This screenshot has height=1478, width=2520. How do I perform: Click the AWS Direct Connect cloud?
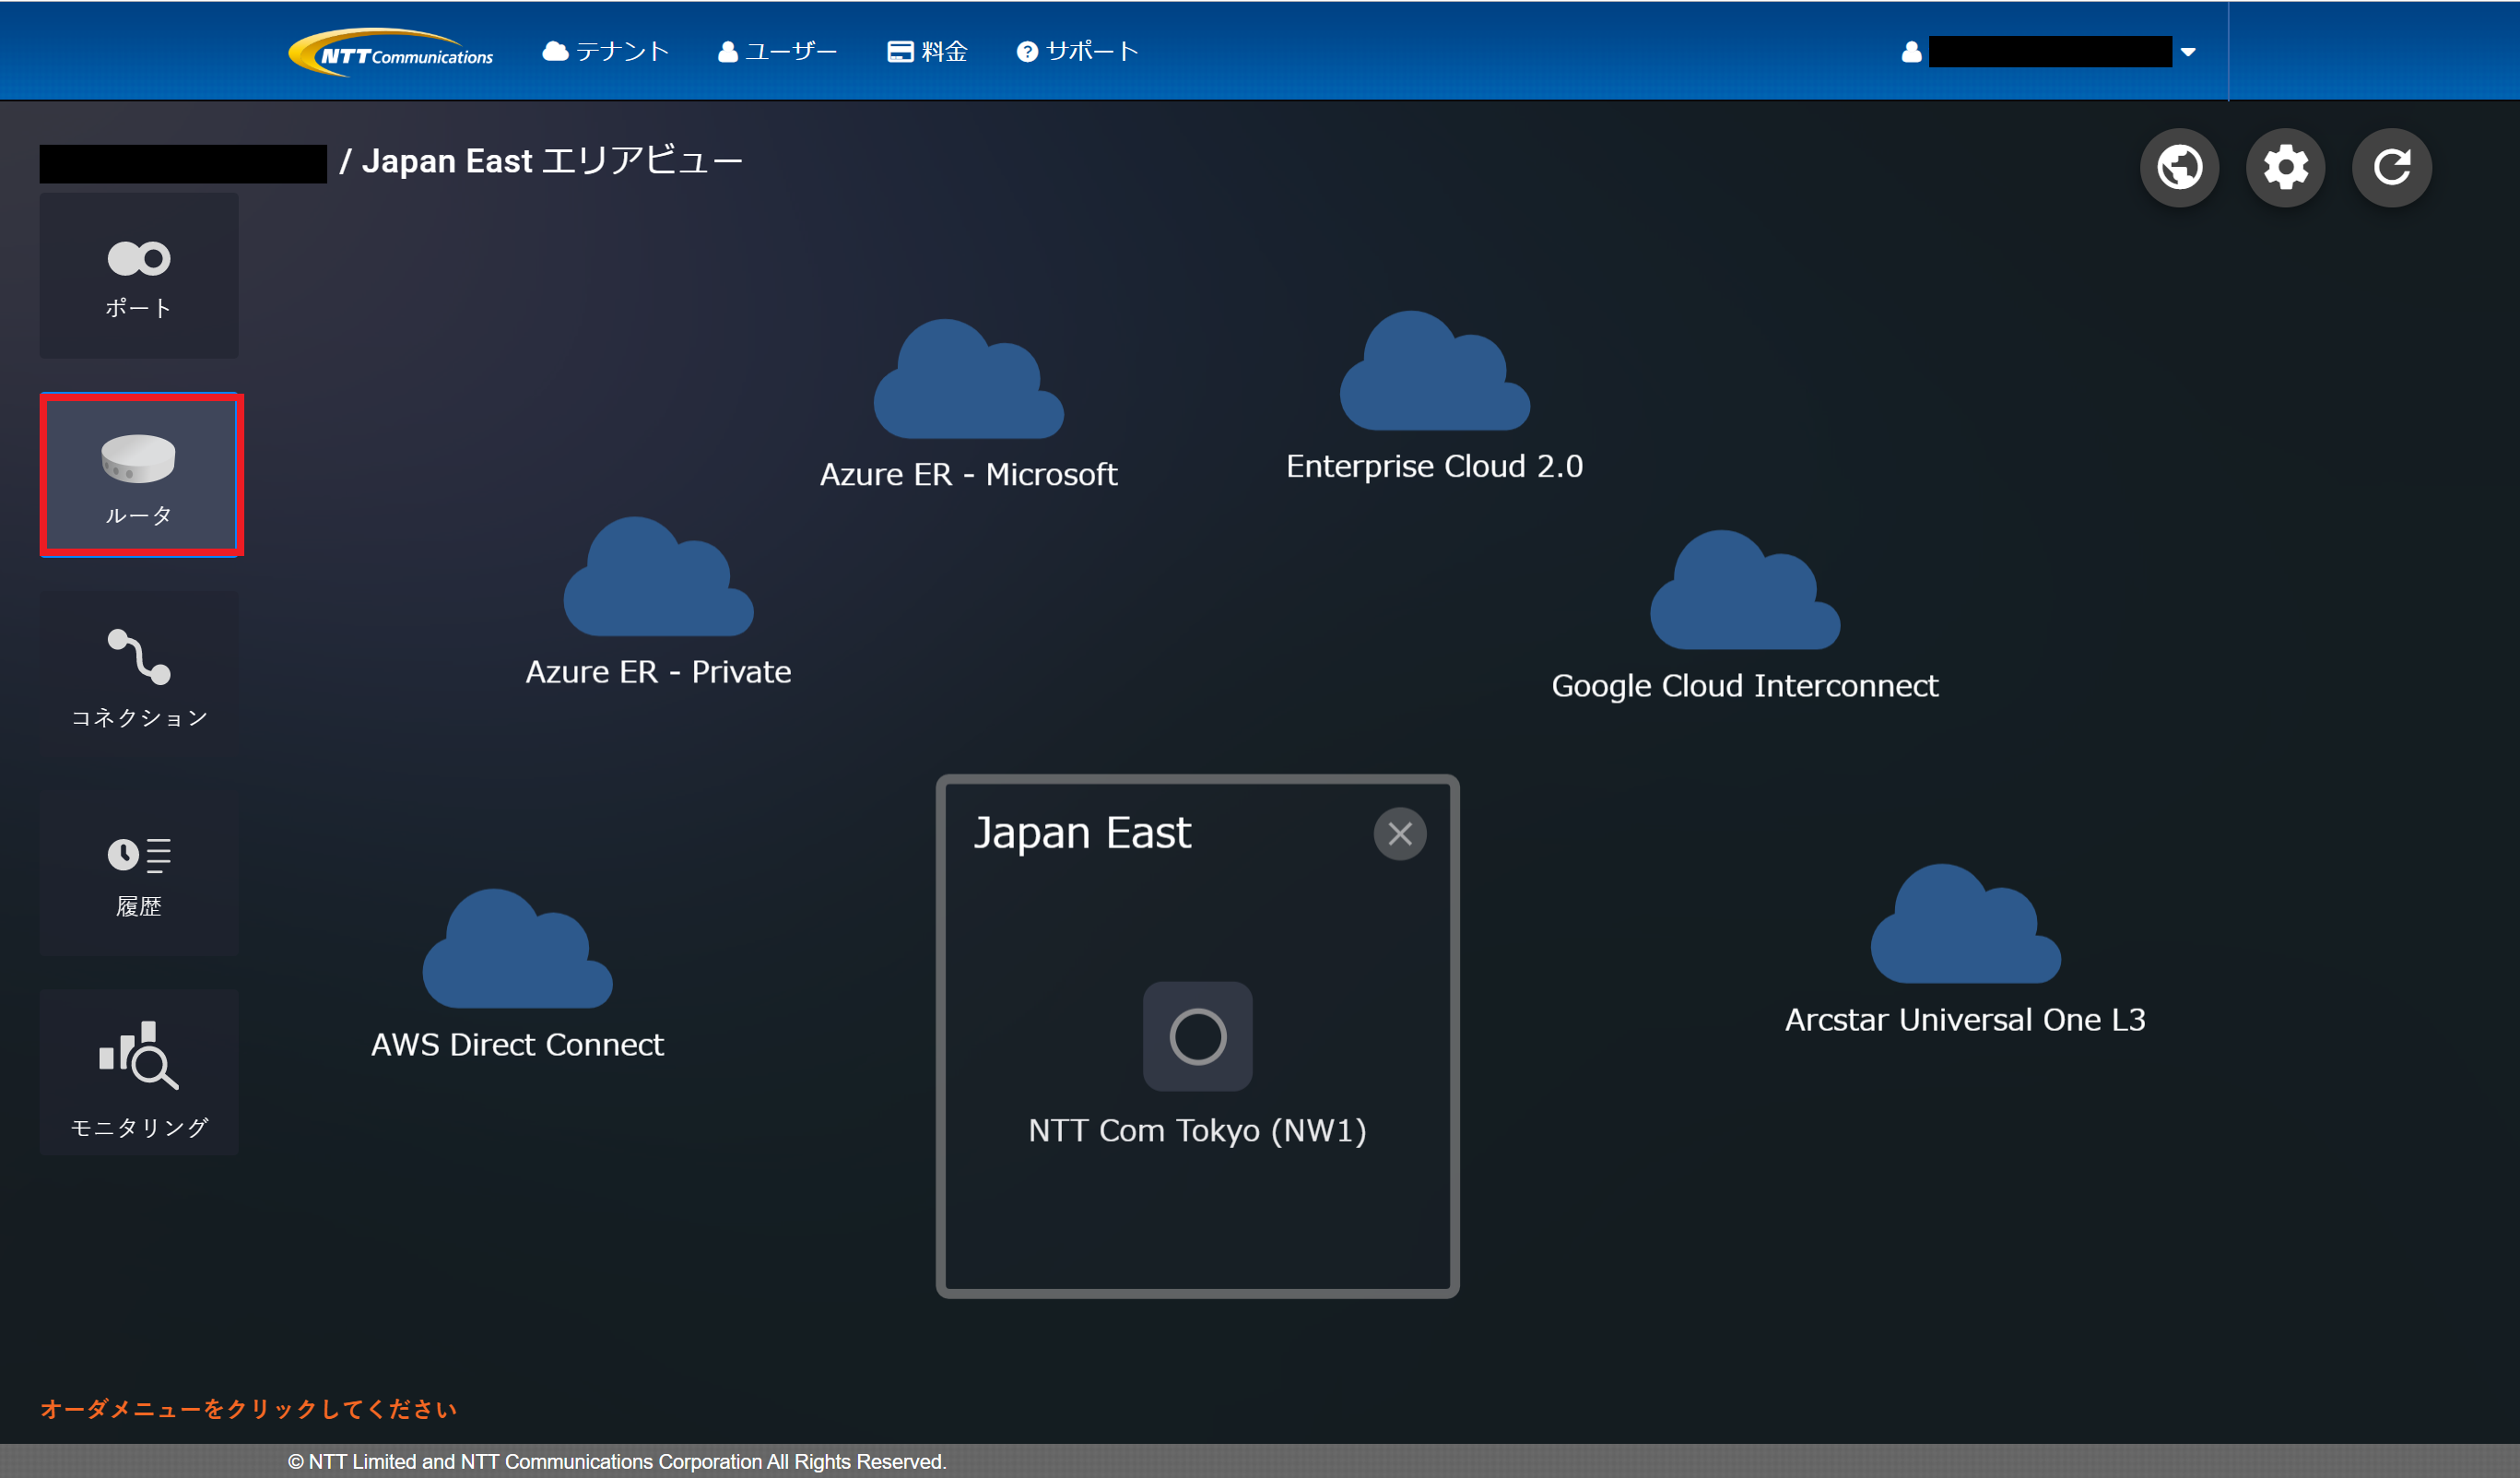point(516,952)
